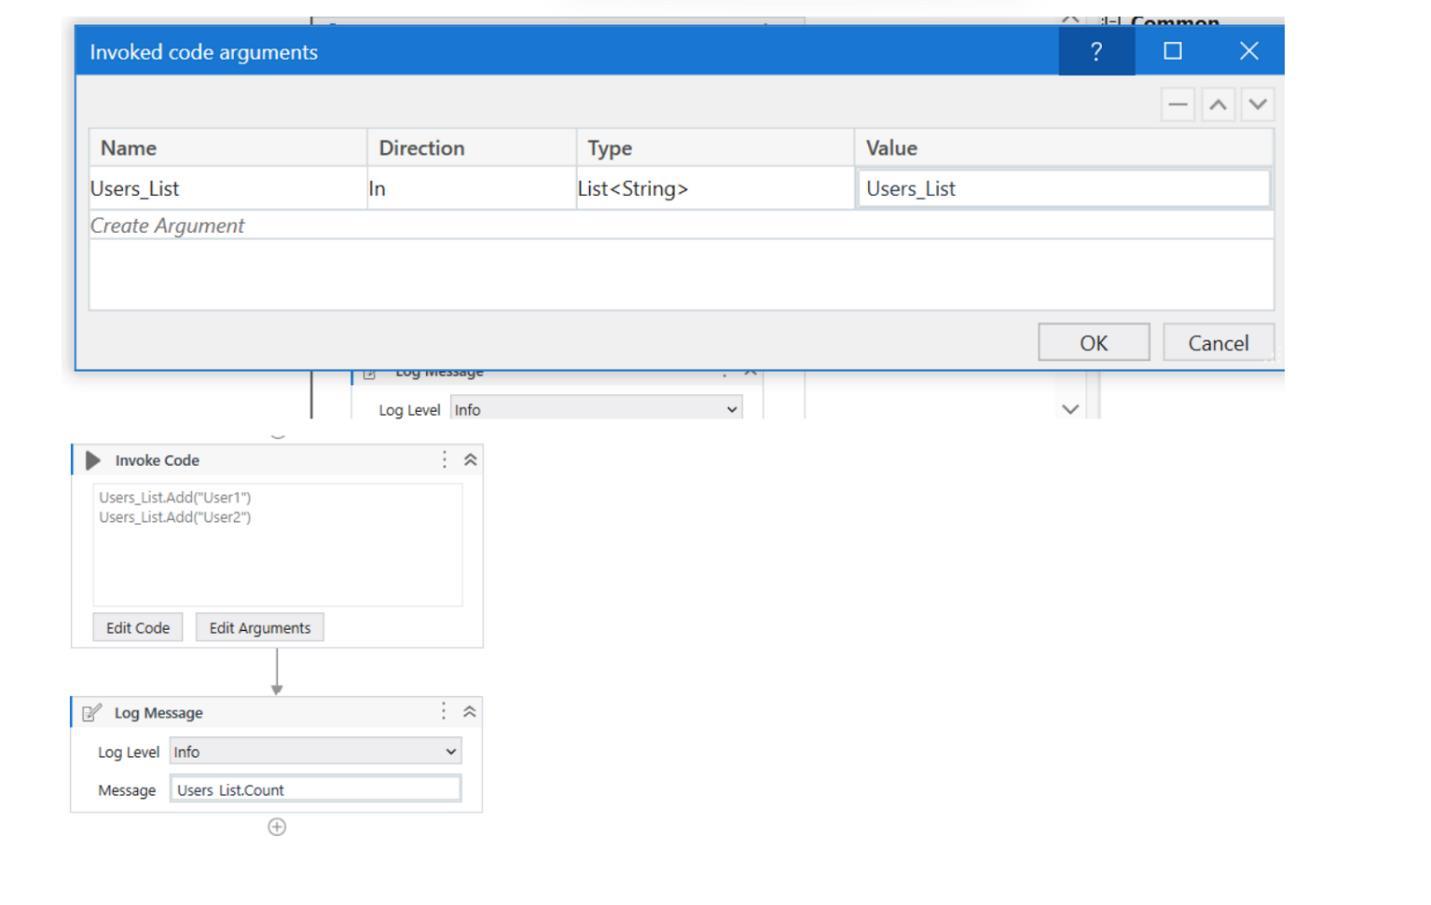Click the Invoke Code play icon
The image size is (1431, 905).
click(93, 460)
